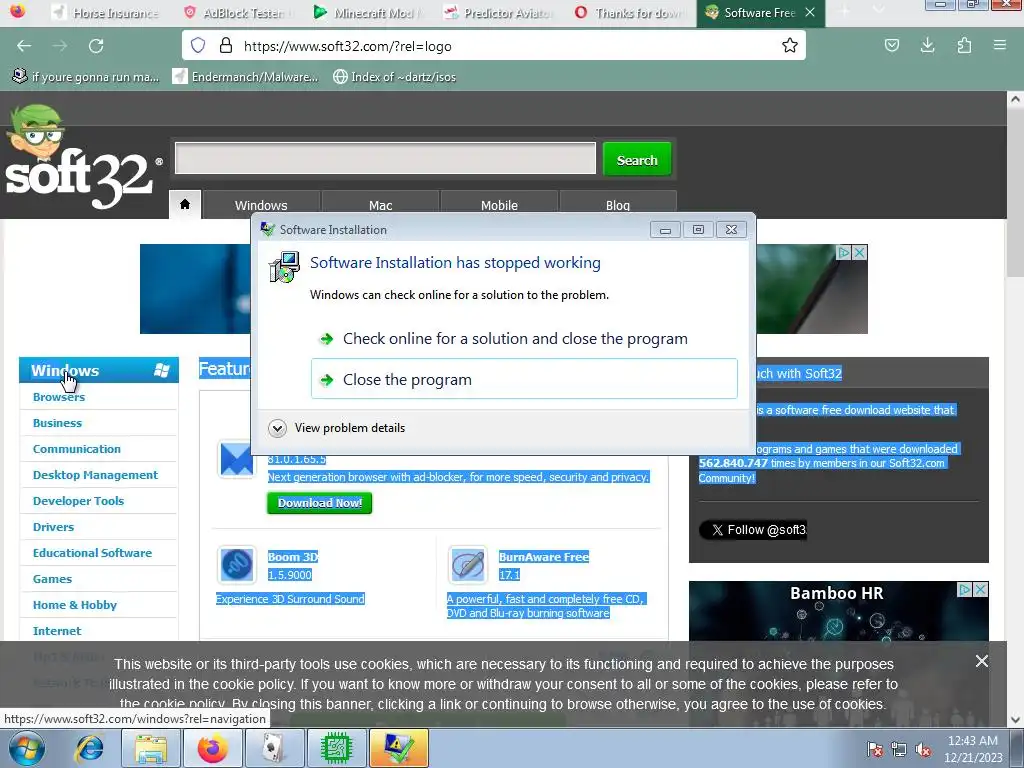The width and height of the screenshot is (1024, 768).
Task: Launch Internet Explorer from the taskbar
Action: [89, 748]
